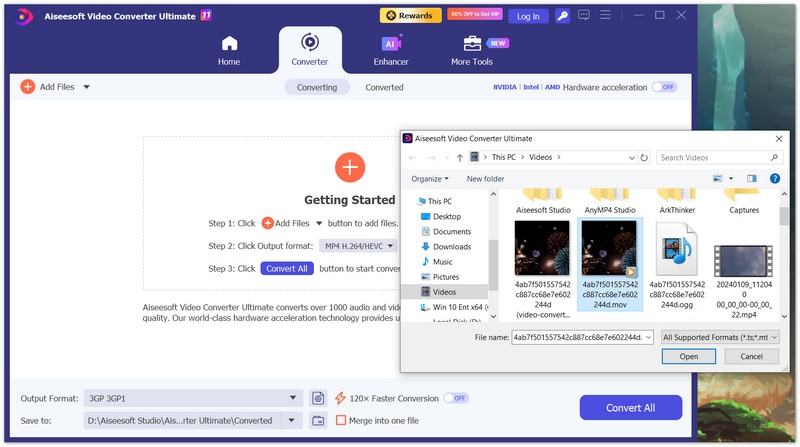The image size is (800, 447).
Task: Open the dialog help icon
Action: tap(774, 179)
